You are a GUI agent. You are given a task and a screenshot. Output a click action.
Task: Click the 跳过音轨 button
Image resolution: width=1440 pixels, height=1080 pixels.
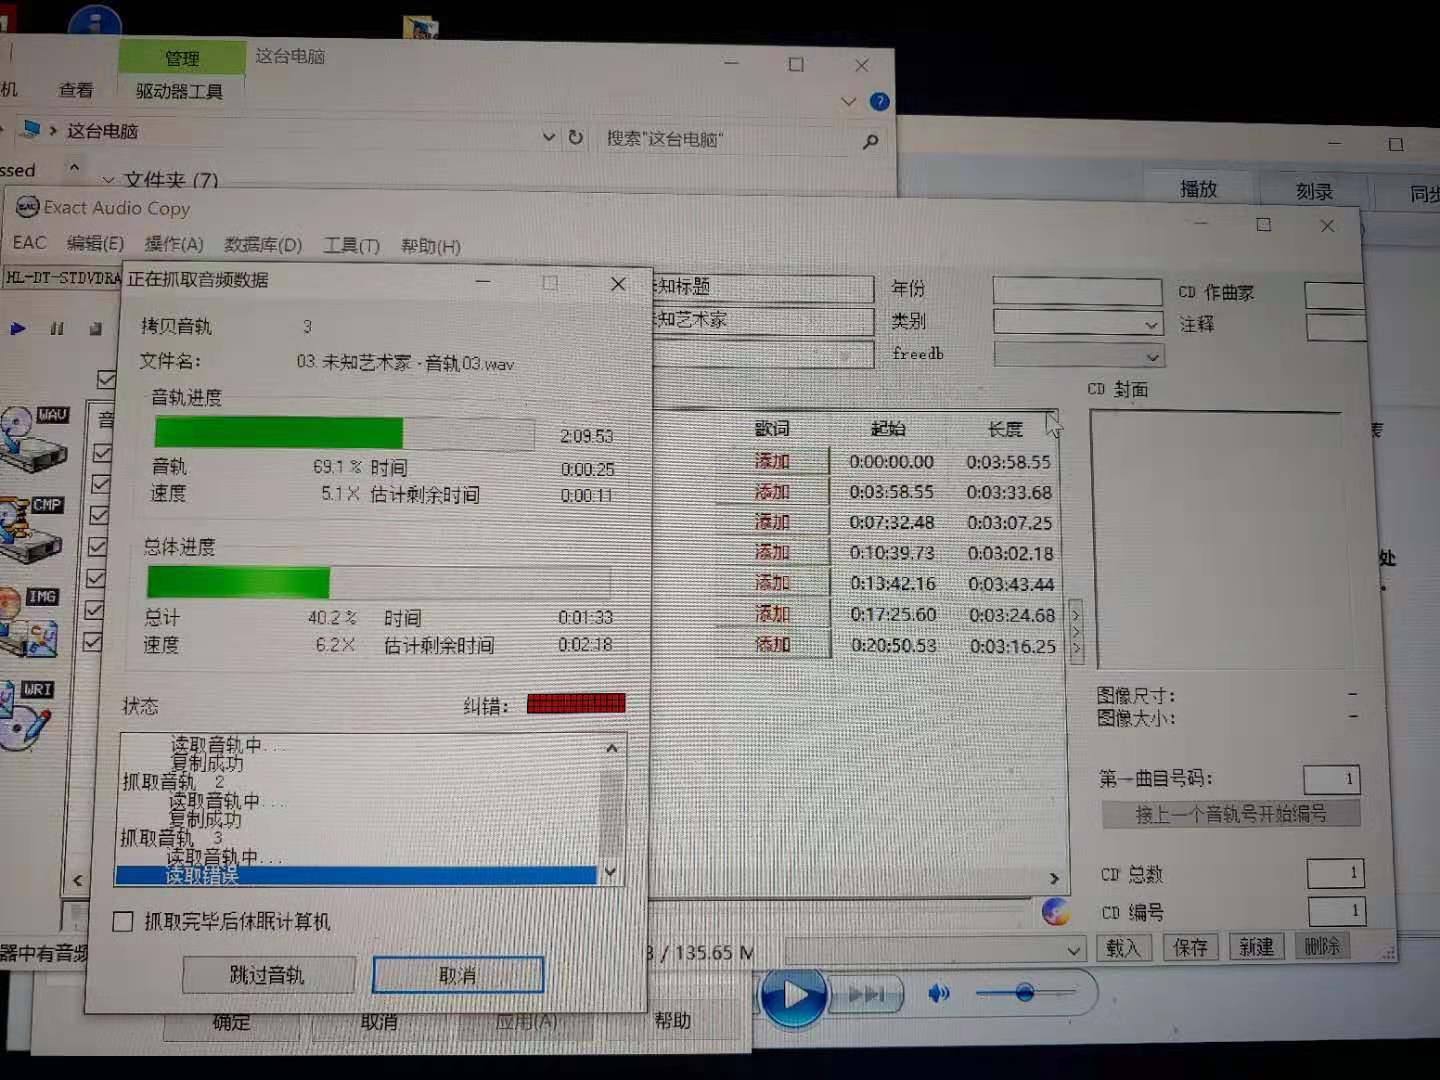[x=268, y=975]
